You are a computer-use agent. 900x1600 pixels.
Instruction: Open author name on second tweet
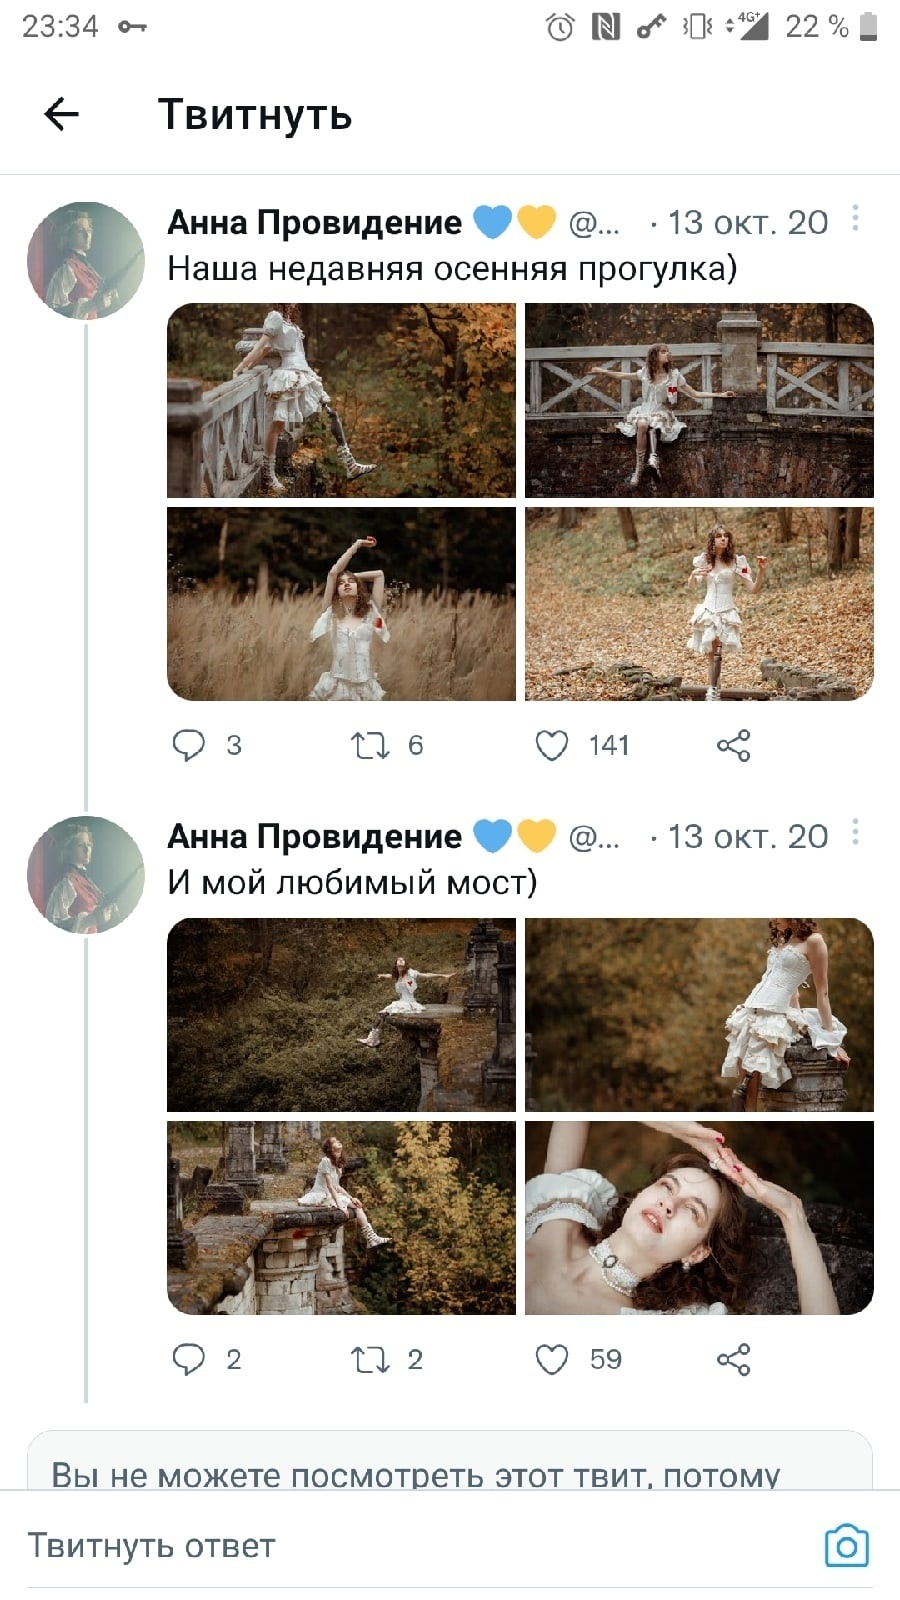314,836
